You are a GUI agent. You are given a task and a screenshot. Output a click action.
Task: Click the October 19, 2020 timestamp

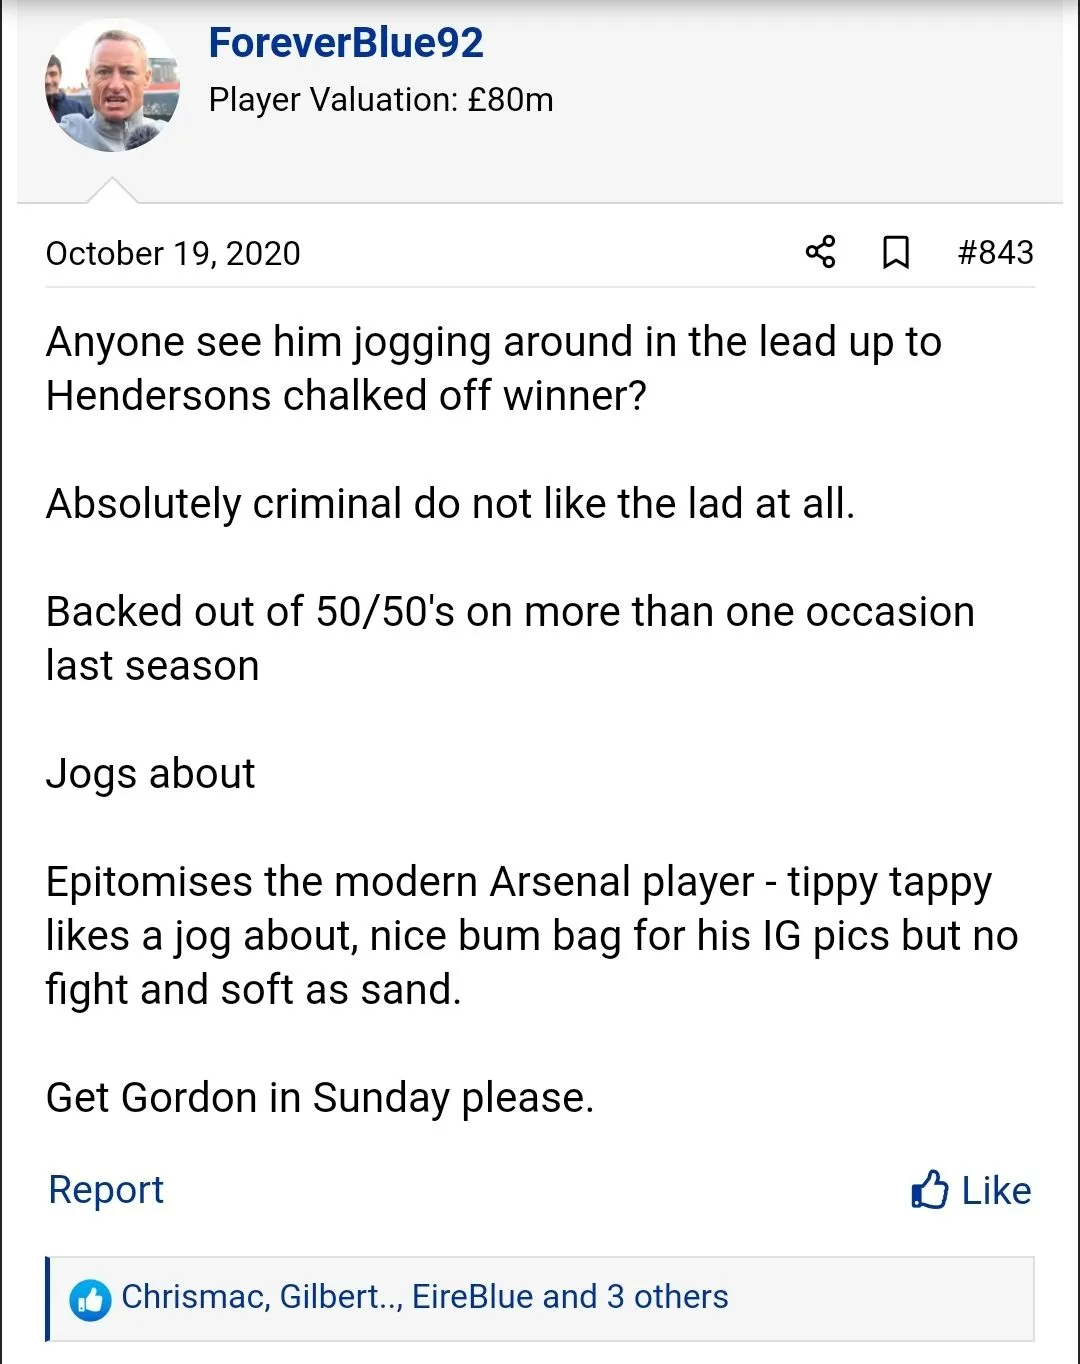click(x=173, y=254)
